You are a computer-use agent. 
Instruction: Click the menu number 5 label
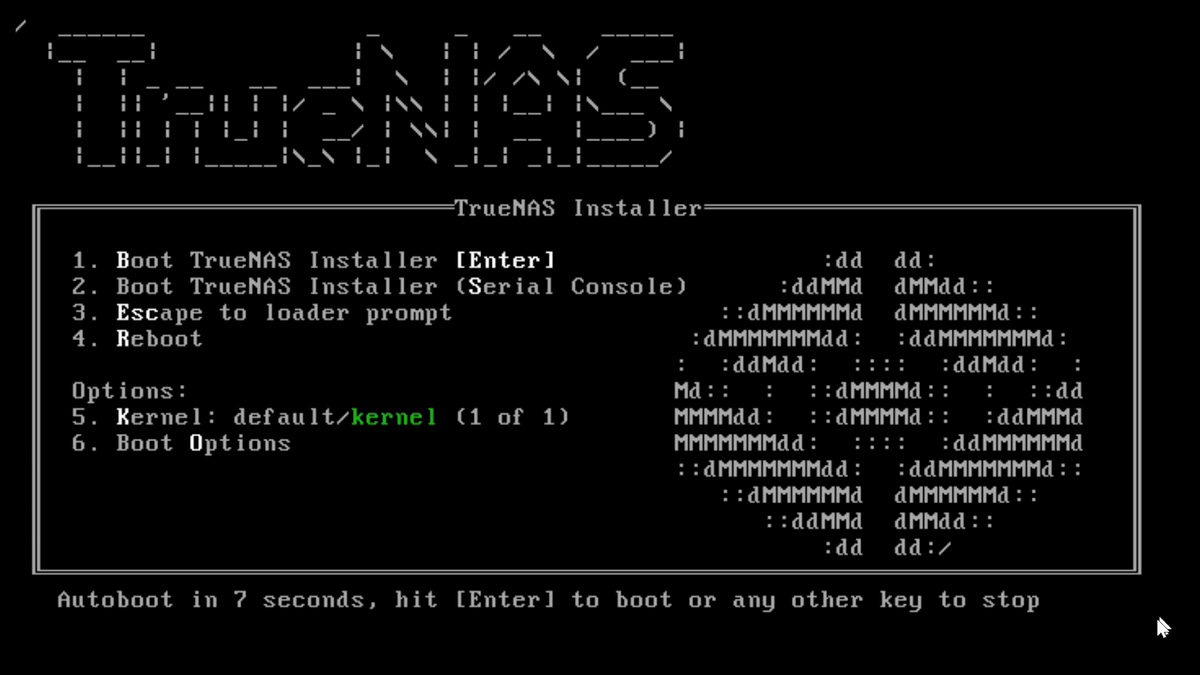(x=86, y=417)
